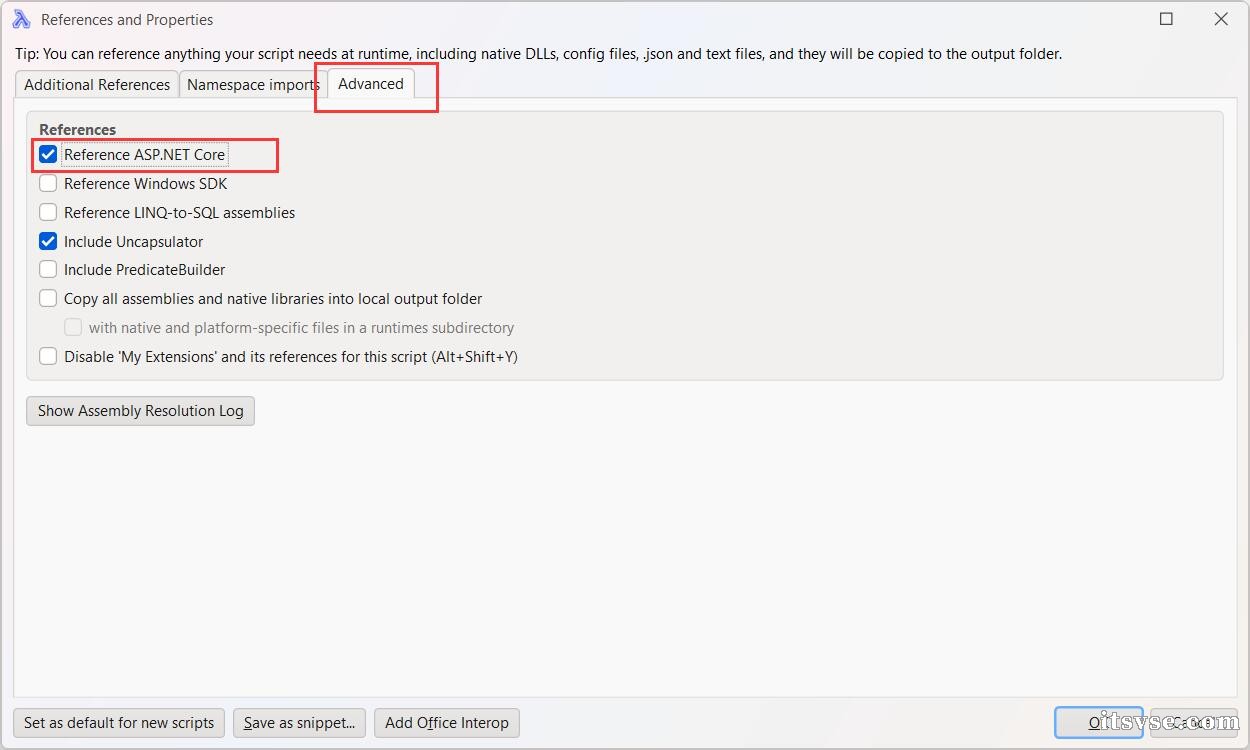
Task: Click Save as snippet button
Action: click(299, 723)
